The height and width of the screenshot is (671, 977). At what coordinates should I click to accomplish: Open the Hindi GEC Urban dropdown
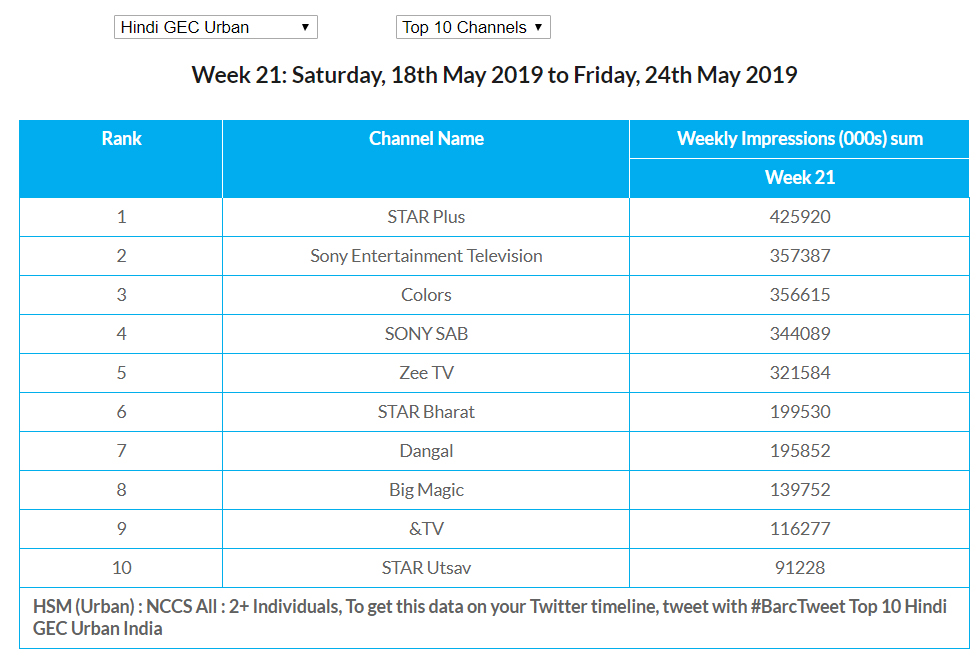215,27
